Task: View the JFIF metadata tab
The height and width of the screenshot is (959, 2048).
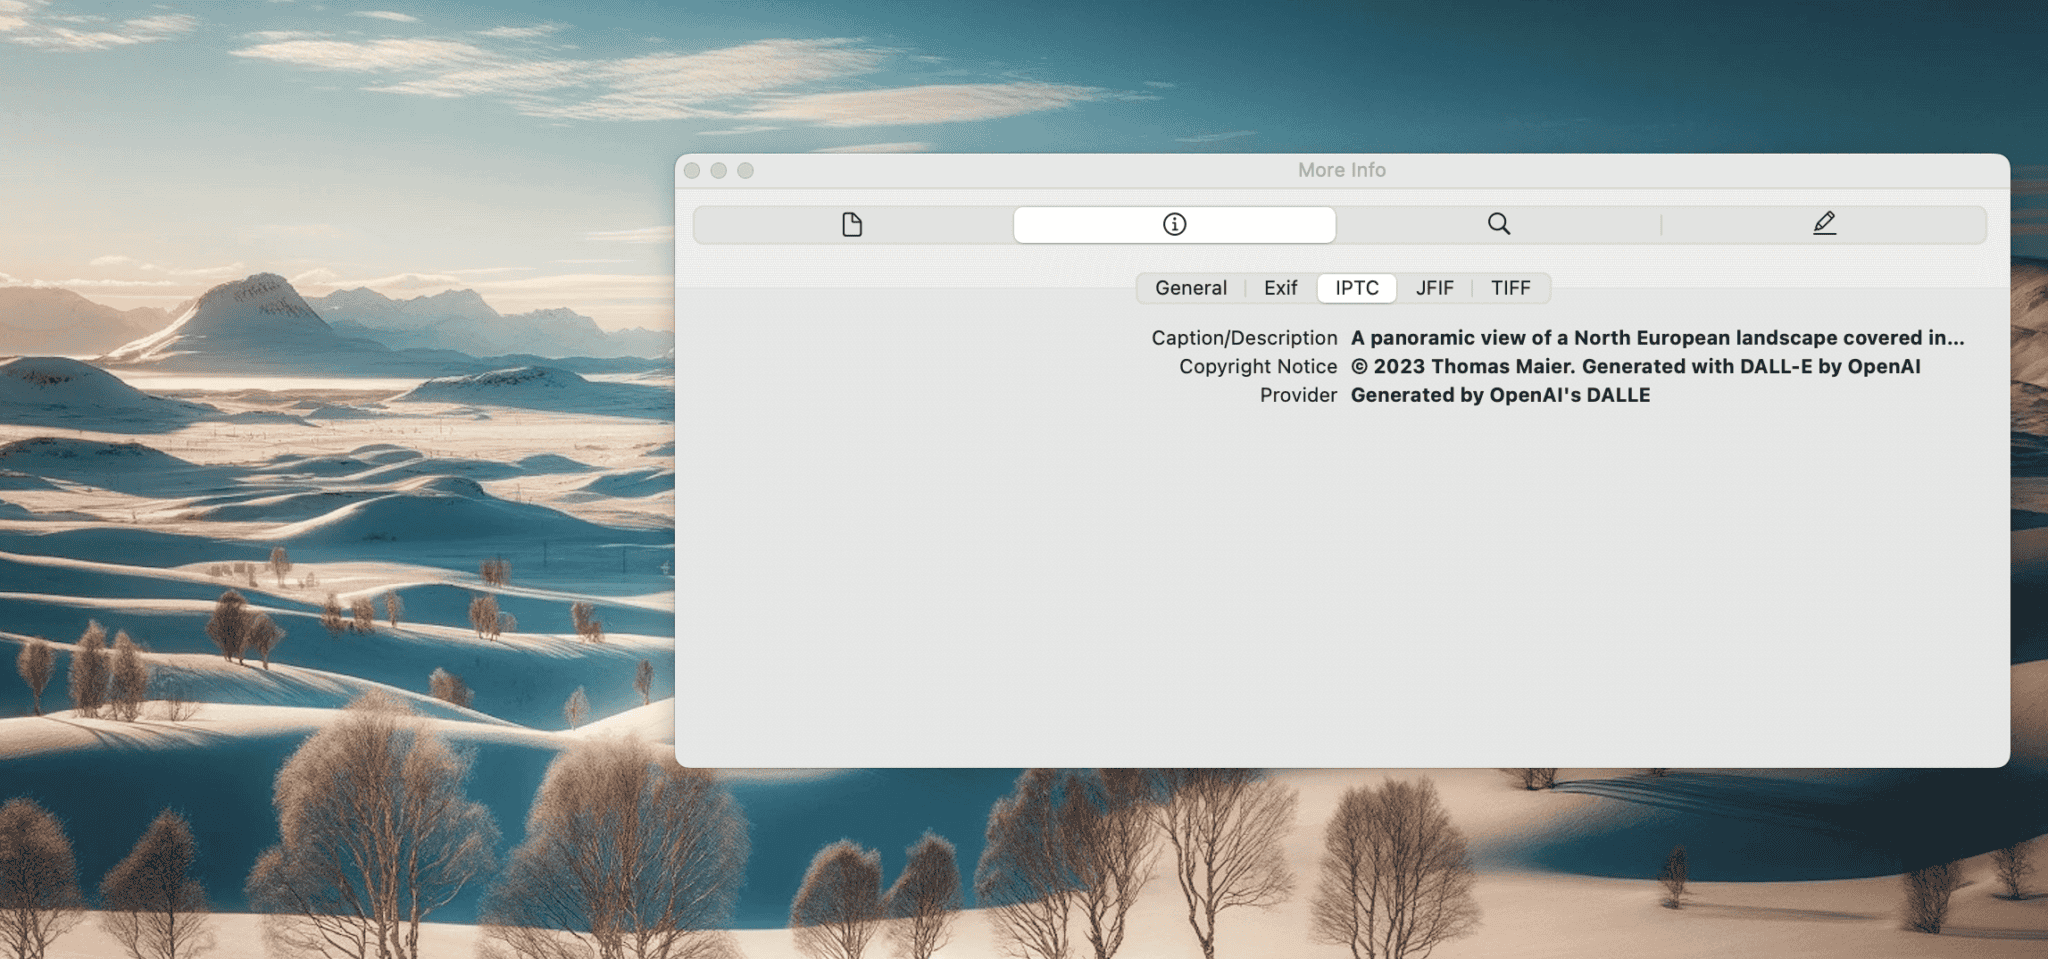Action: pos(1435,288)
